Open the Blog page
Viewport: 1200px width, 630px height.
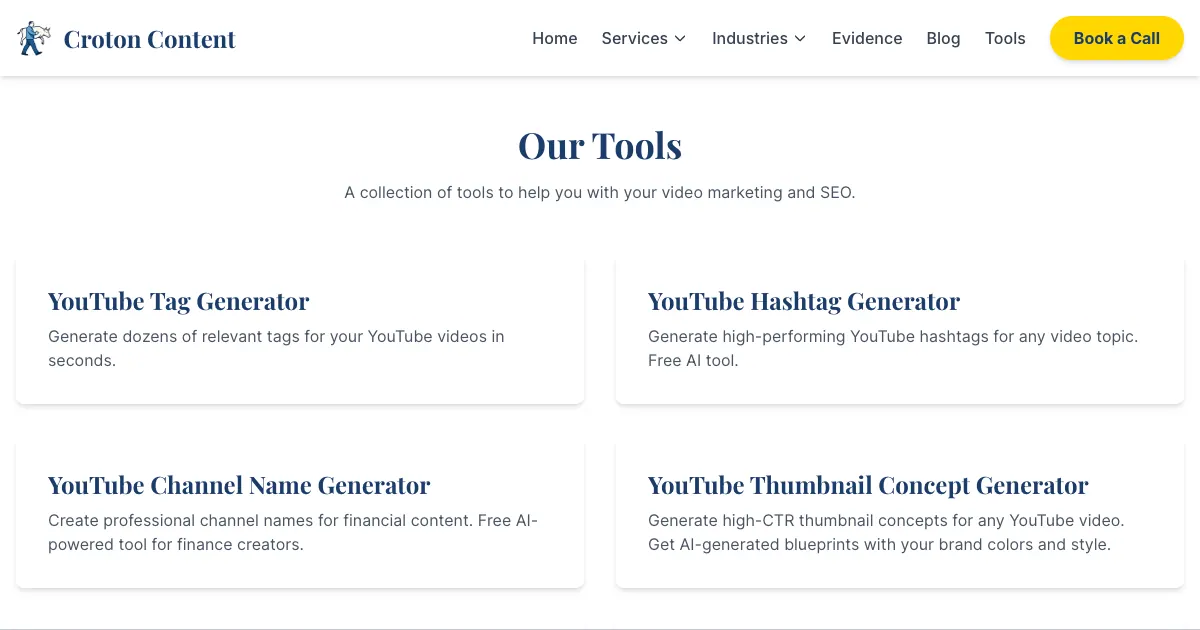tap(943, 38)
